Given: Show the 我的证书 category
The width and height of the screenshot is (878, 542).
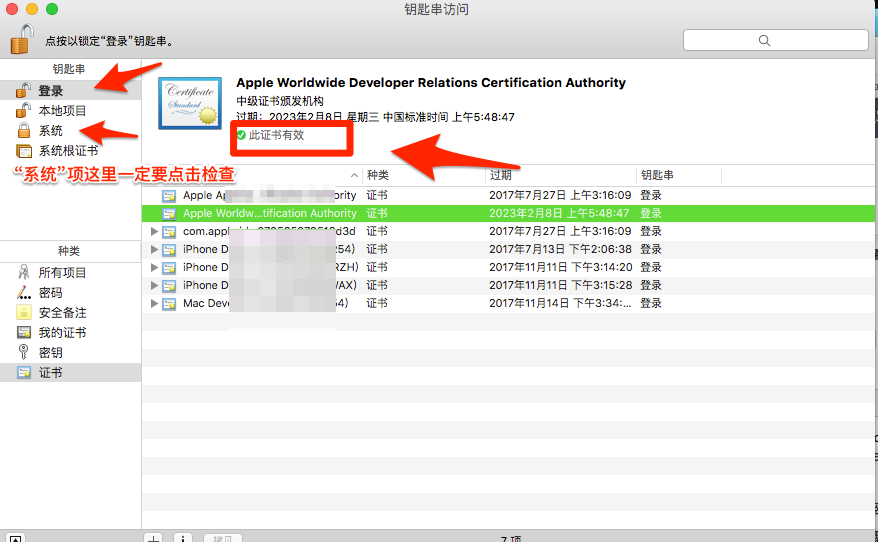Looking at the screenshot, I should [71, 333].
